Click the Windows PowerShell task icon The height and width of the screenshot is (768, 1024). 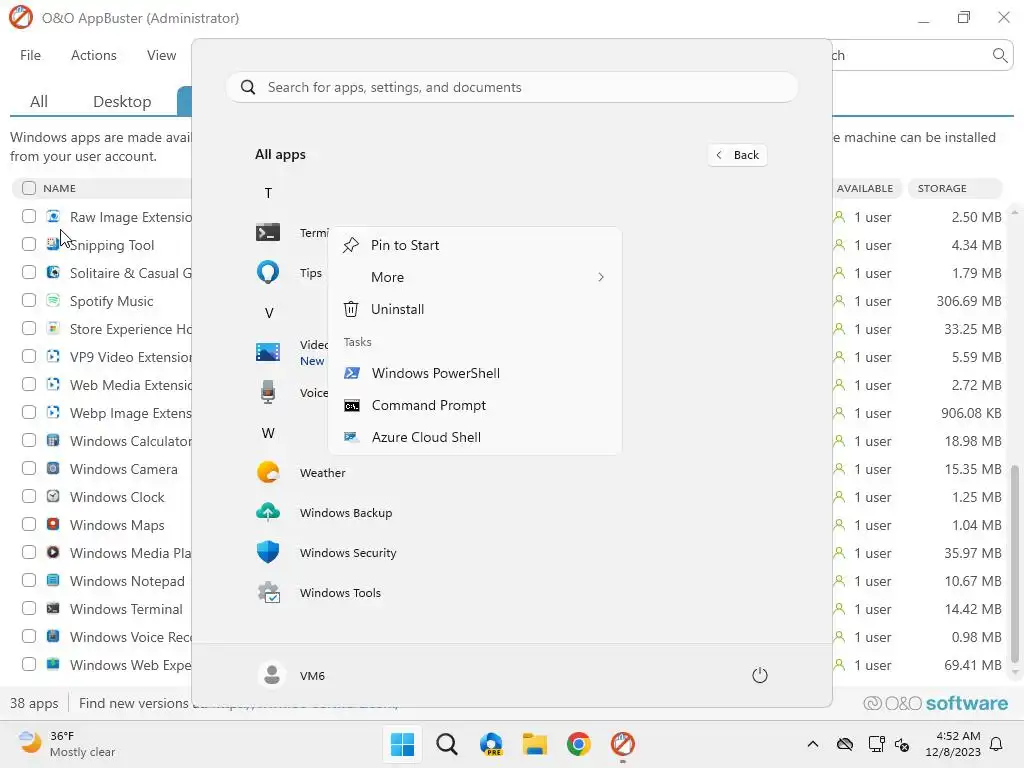(x=352, y=373)
